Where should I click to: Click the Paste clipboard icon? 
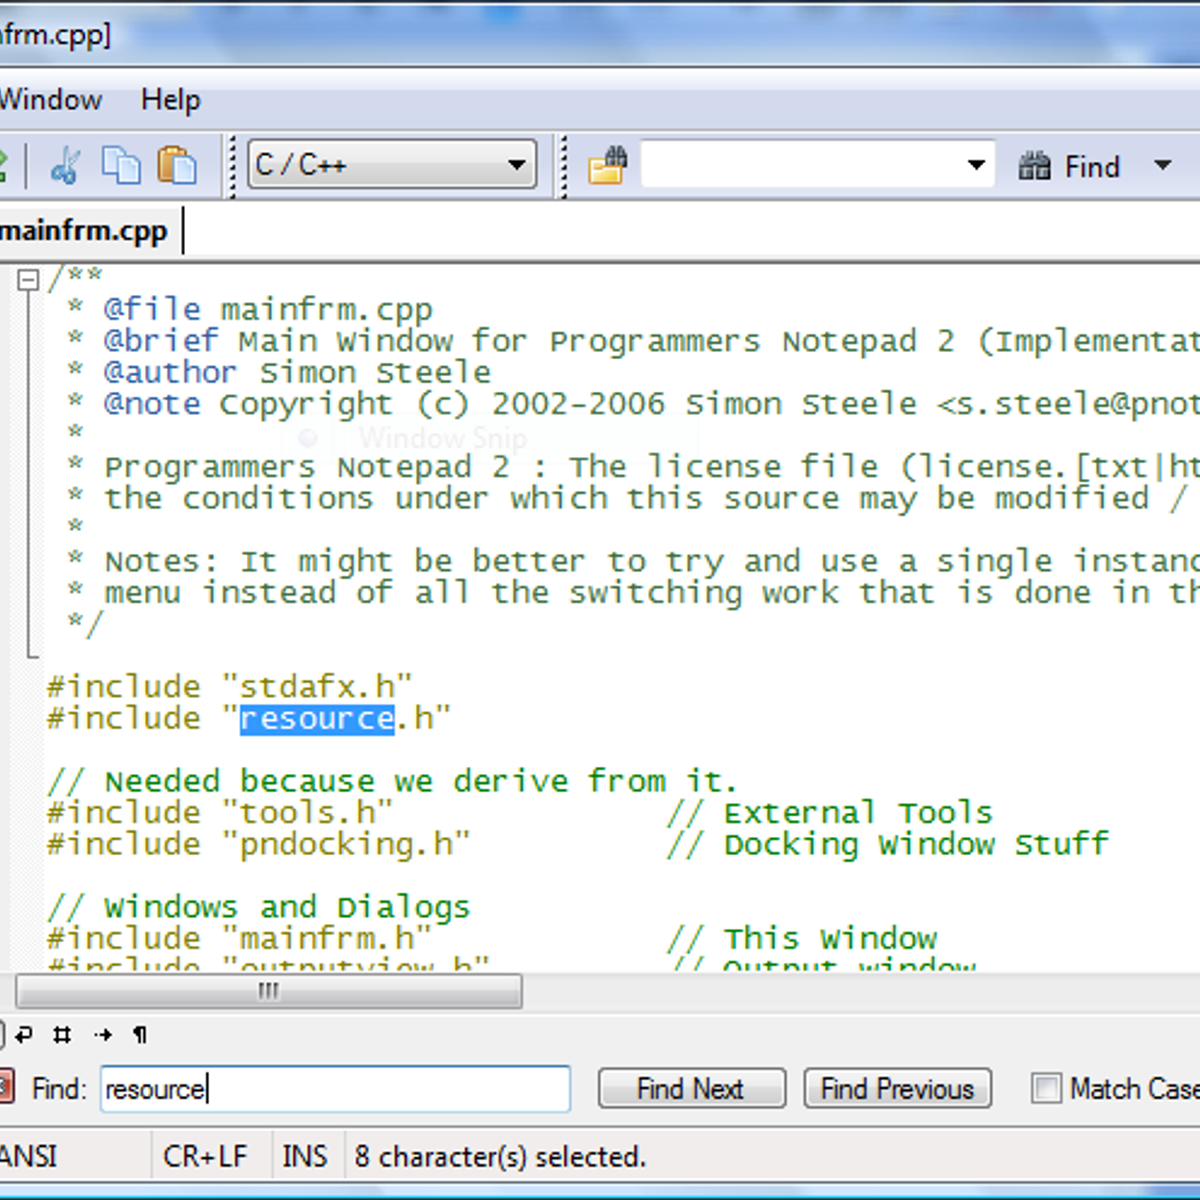coord(177,165)
